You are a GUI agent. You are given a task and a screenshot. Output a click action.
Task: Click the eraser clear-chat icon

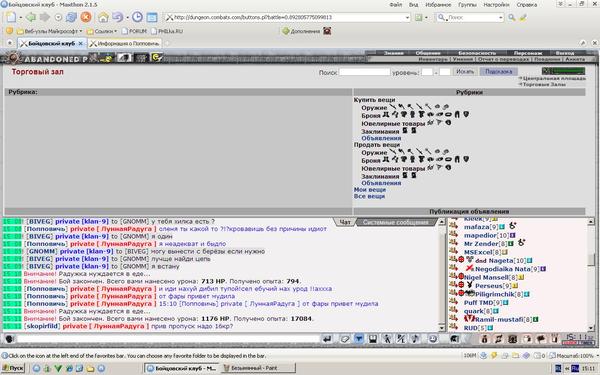[345, 339]
